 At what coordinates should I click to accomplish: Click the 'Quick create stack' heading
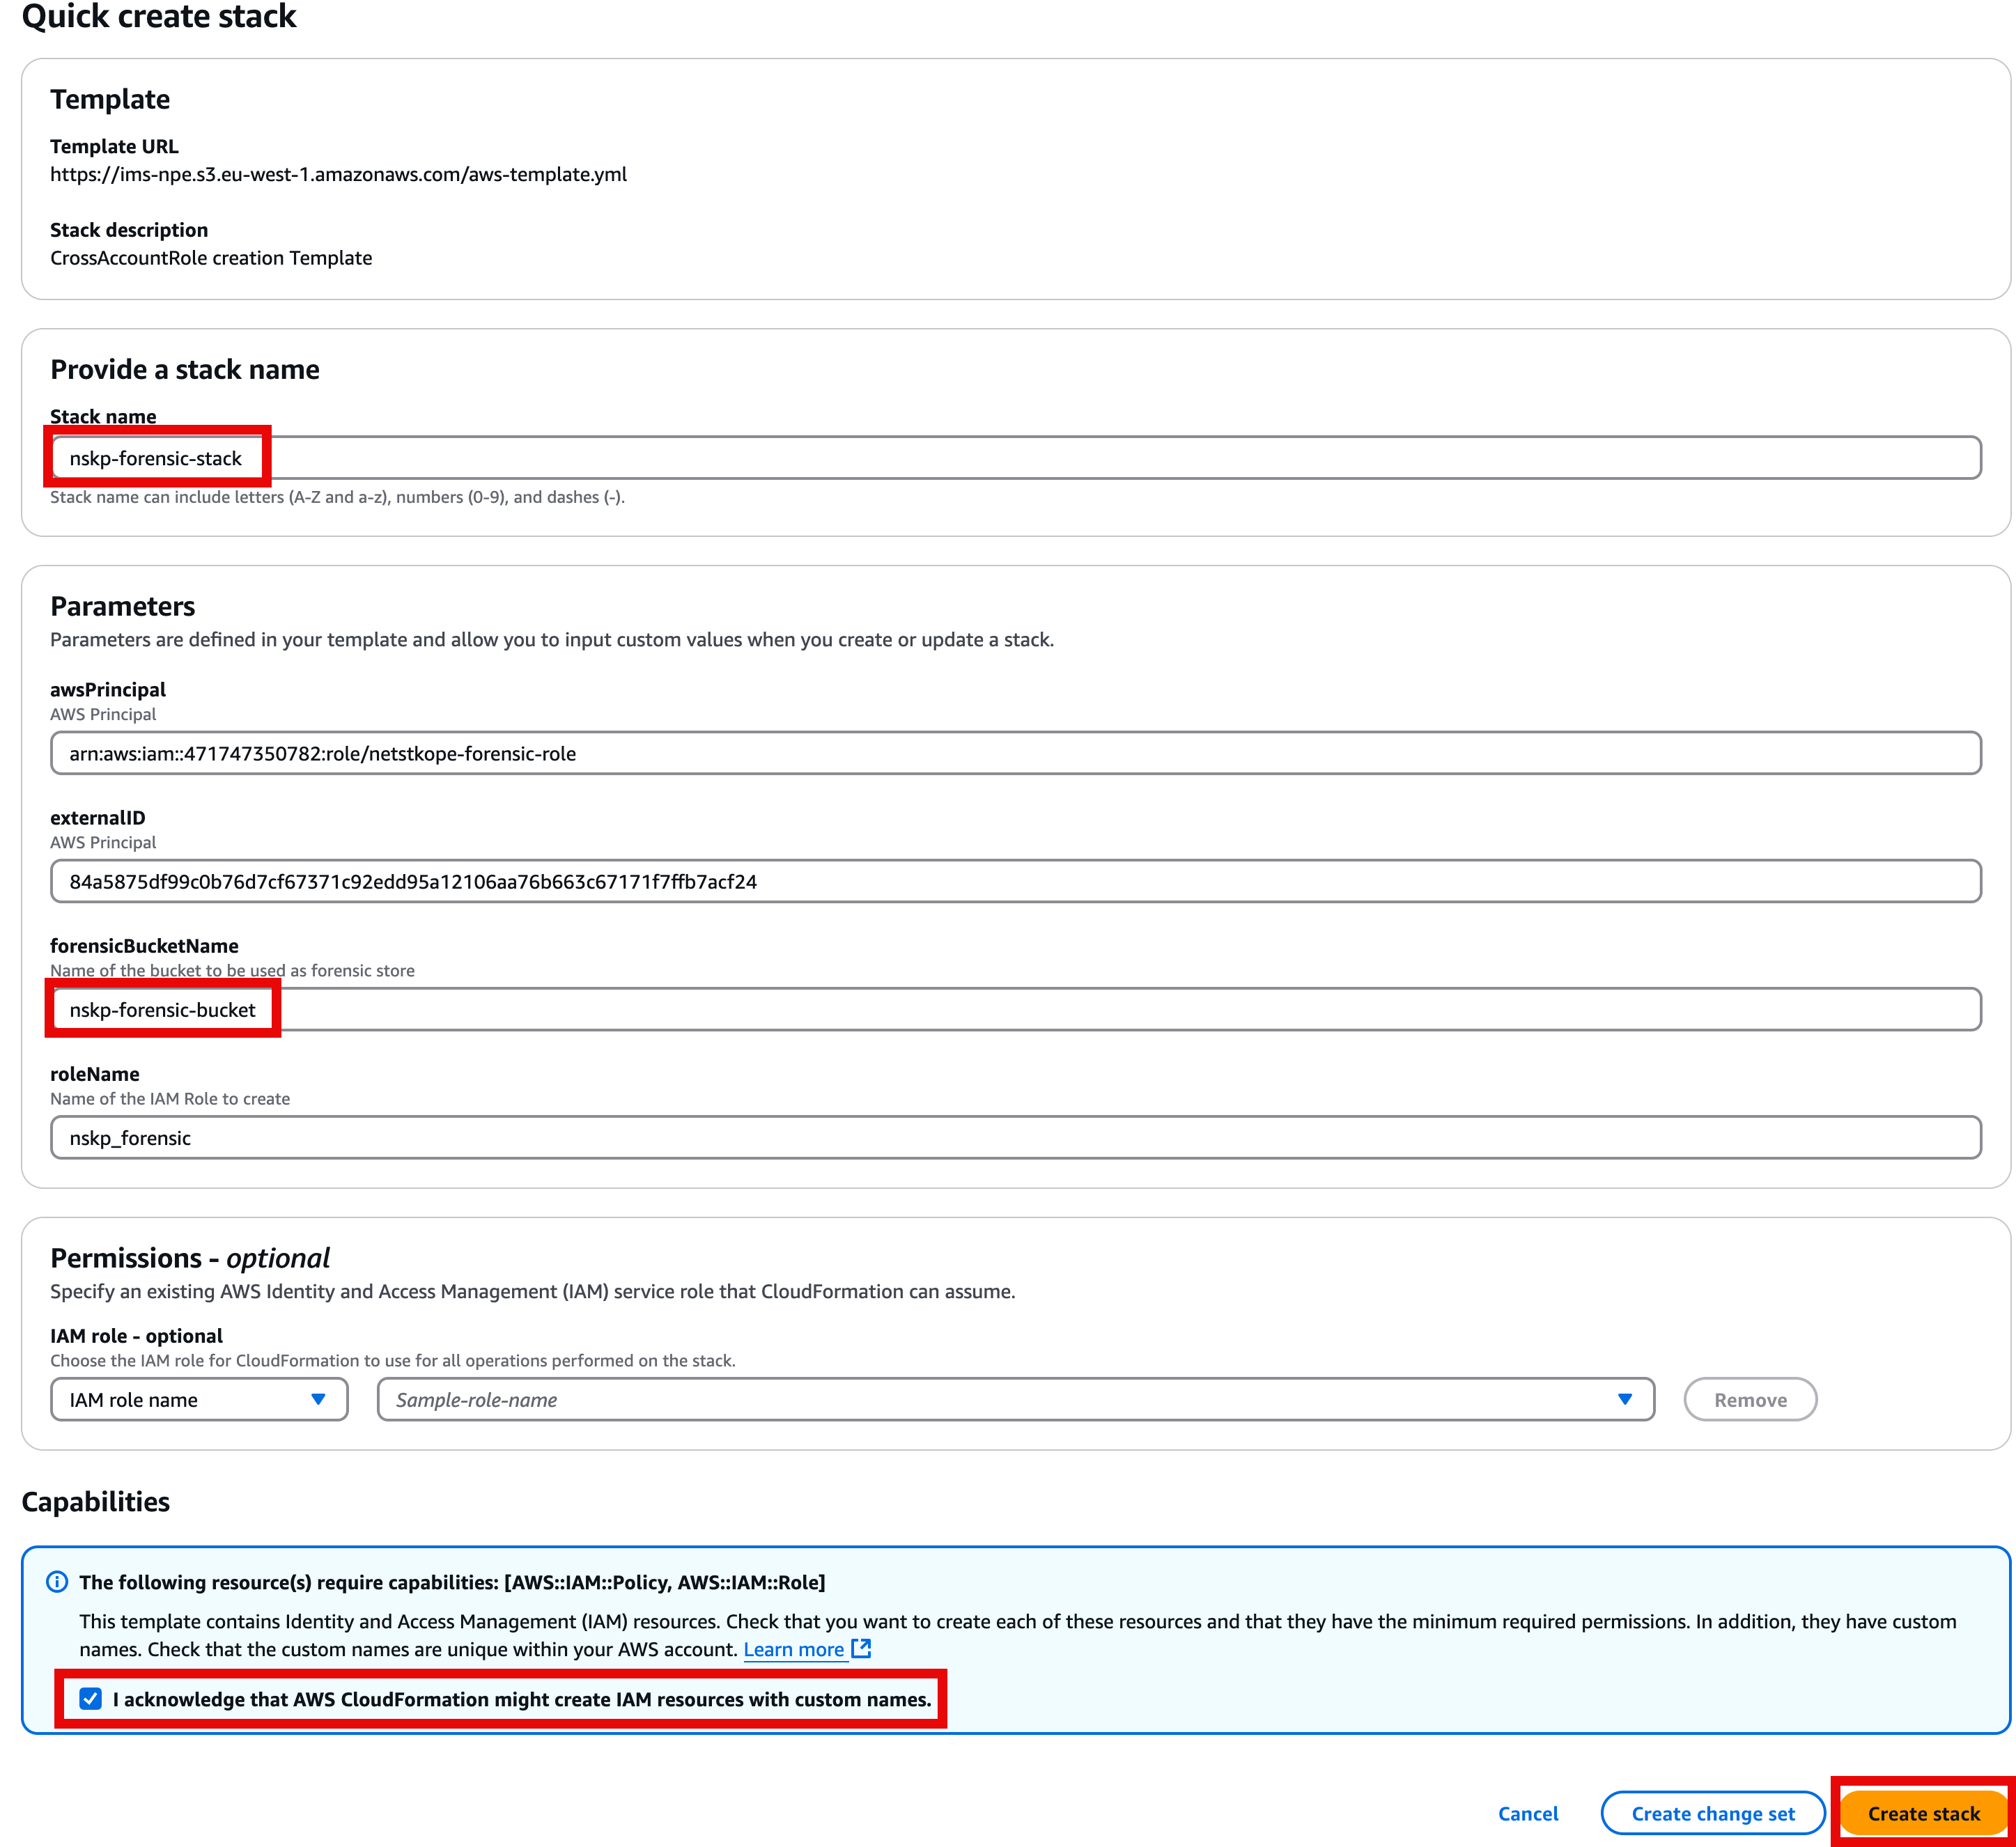pos(159,16)
